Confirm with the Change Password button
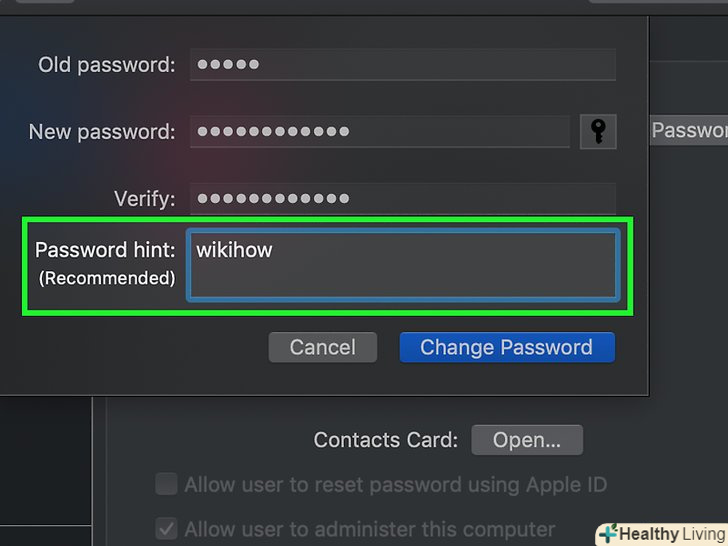This screenshot has height=546, width=728. tap(507, 347)
